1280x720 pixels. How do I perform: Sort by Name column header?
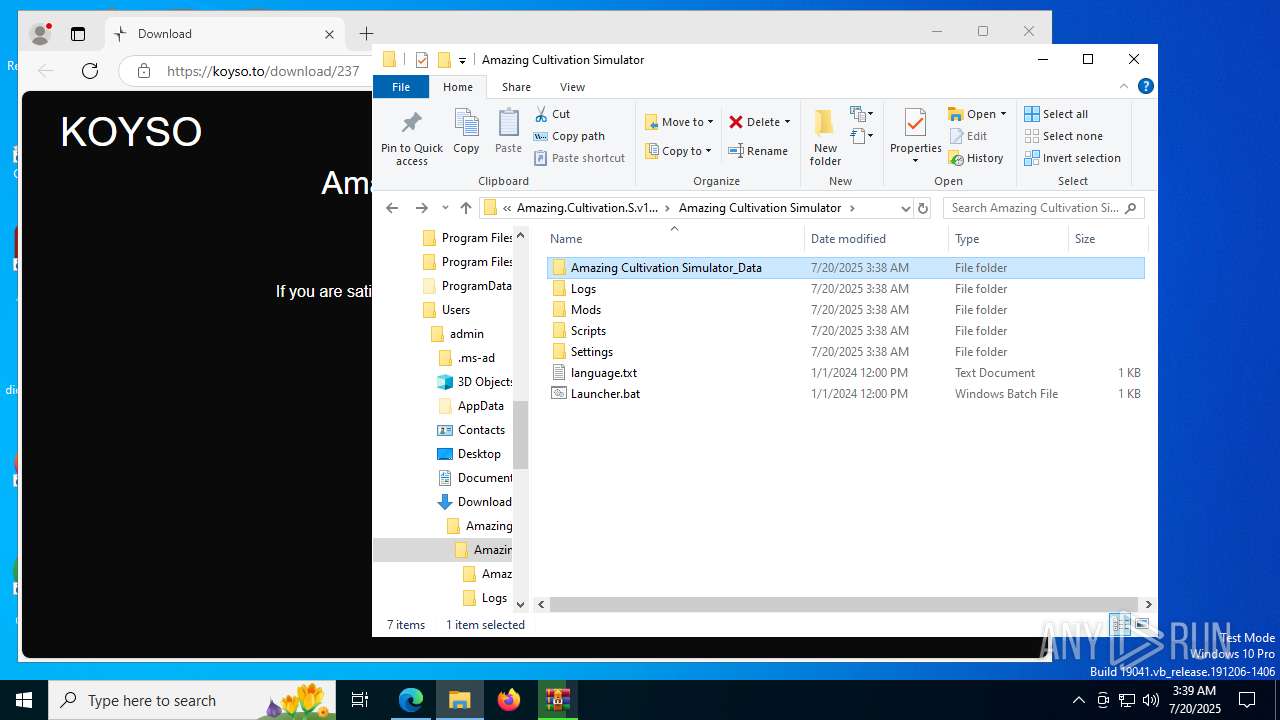[x=674, y=239]
